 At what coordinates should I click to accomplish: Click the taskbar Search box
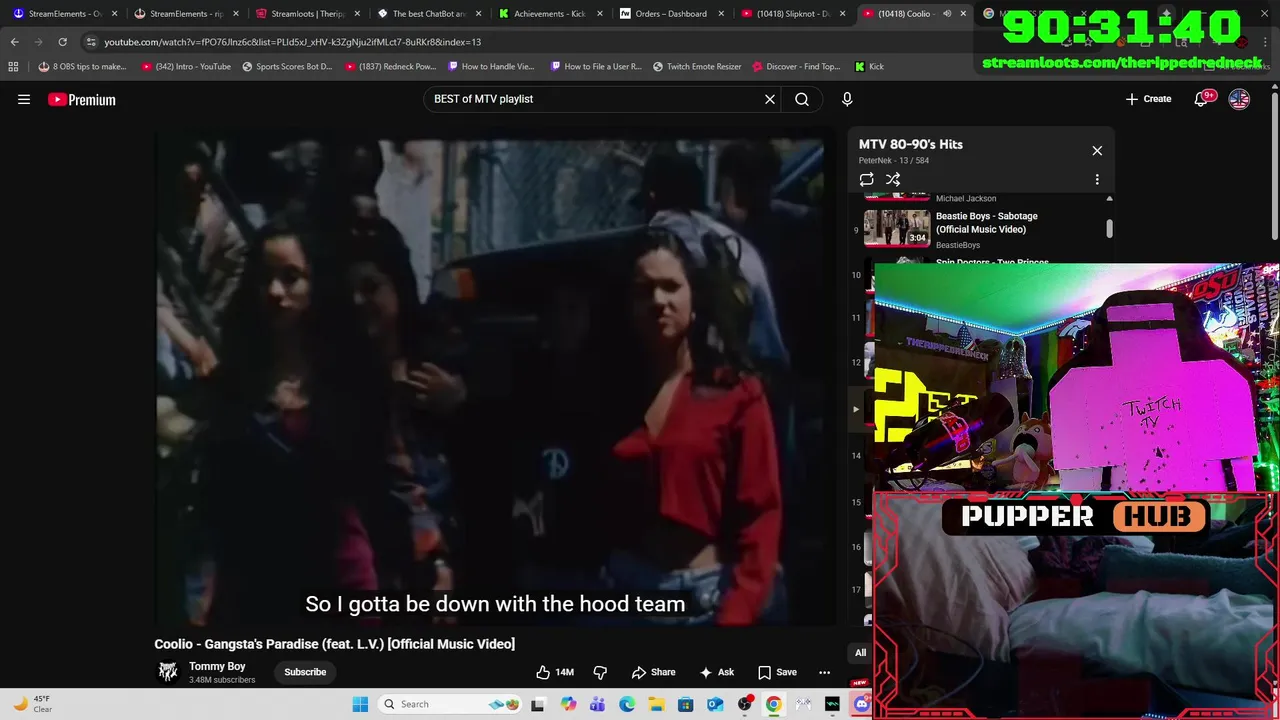(x=450, y=704)
